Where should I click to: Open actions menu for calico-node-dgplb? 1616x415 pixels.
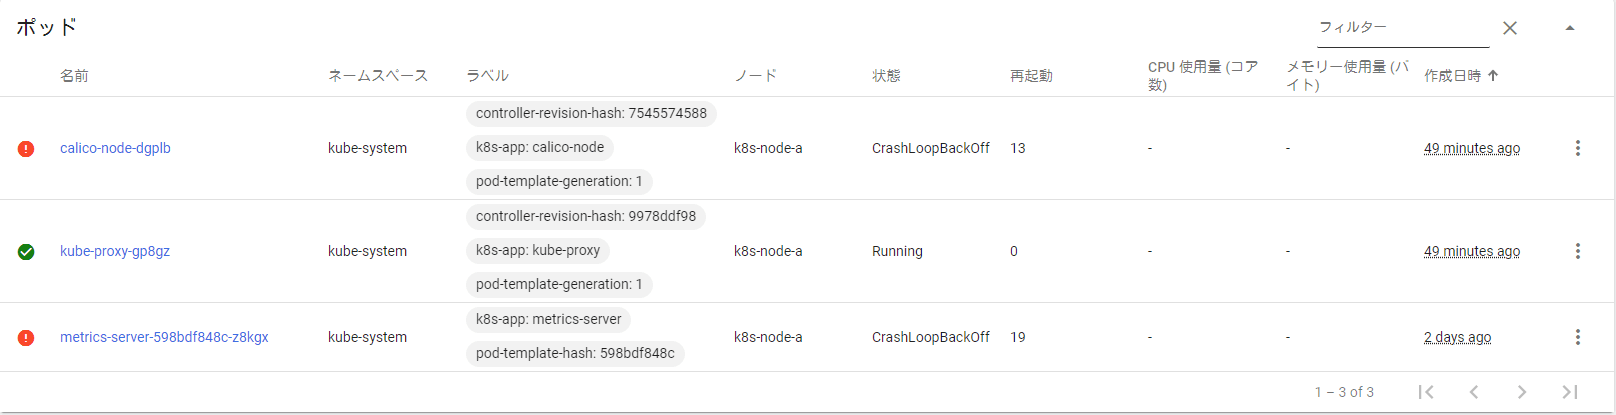click(x=1578, y=148)
